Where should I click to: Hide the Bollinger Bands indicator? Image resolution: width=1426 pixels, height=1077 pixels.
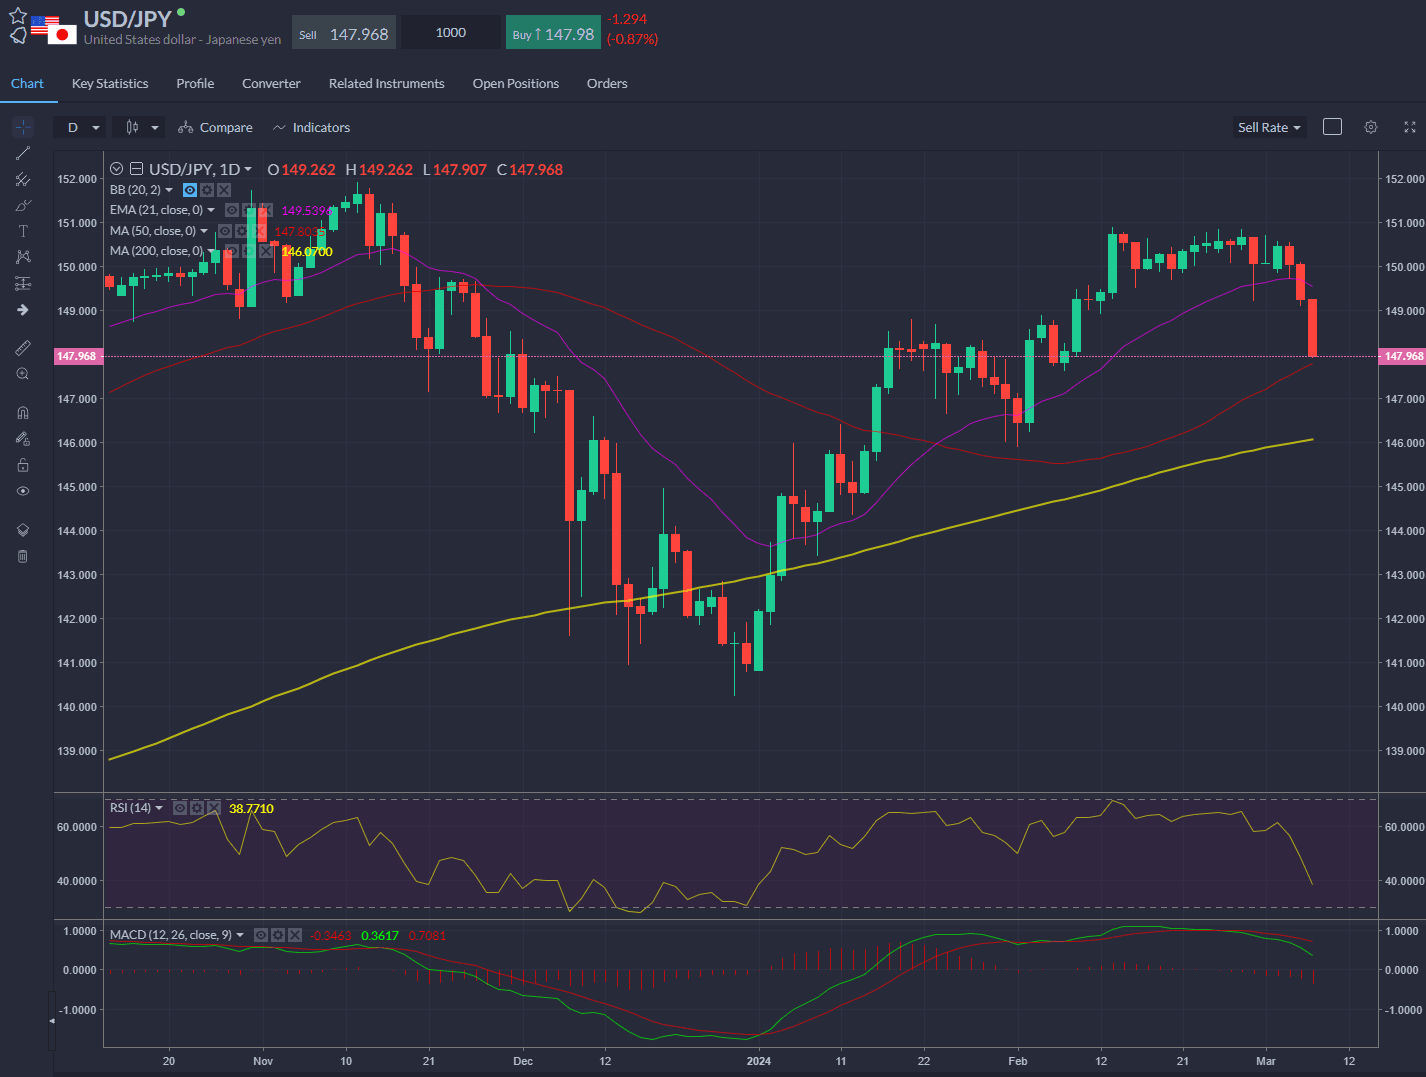click(x=189, y=189)
